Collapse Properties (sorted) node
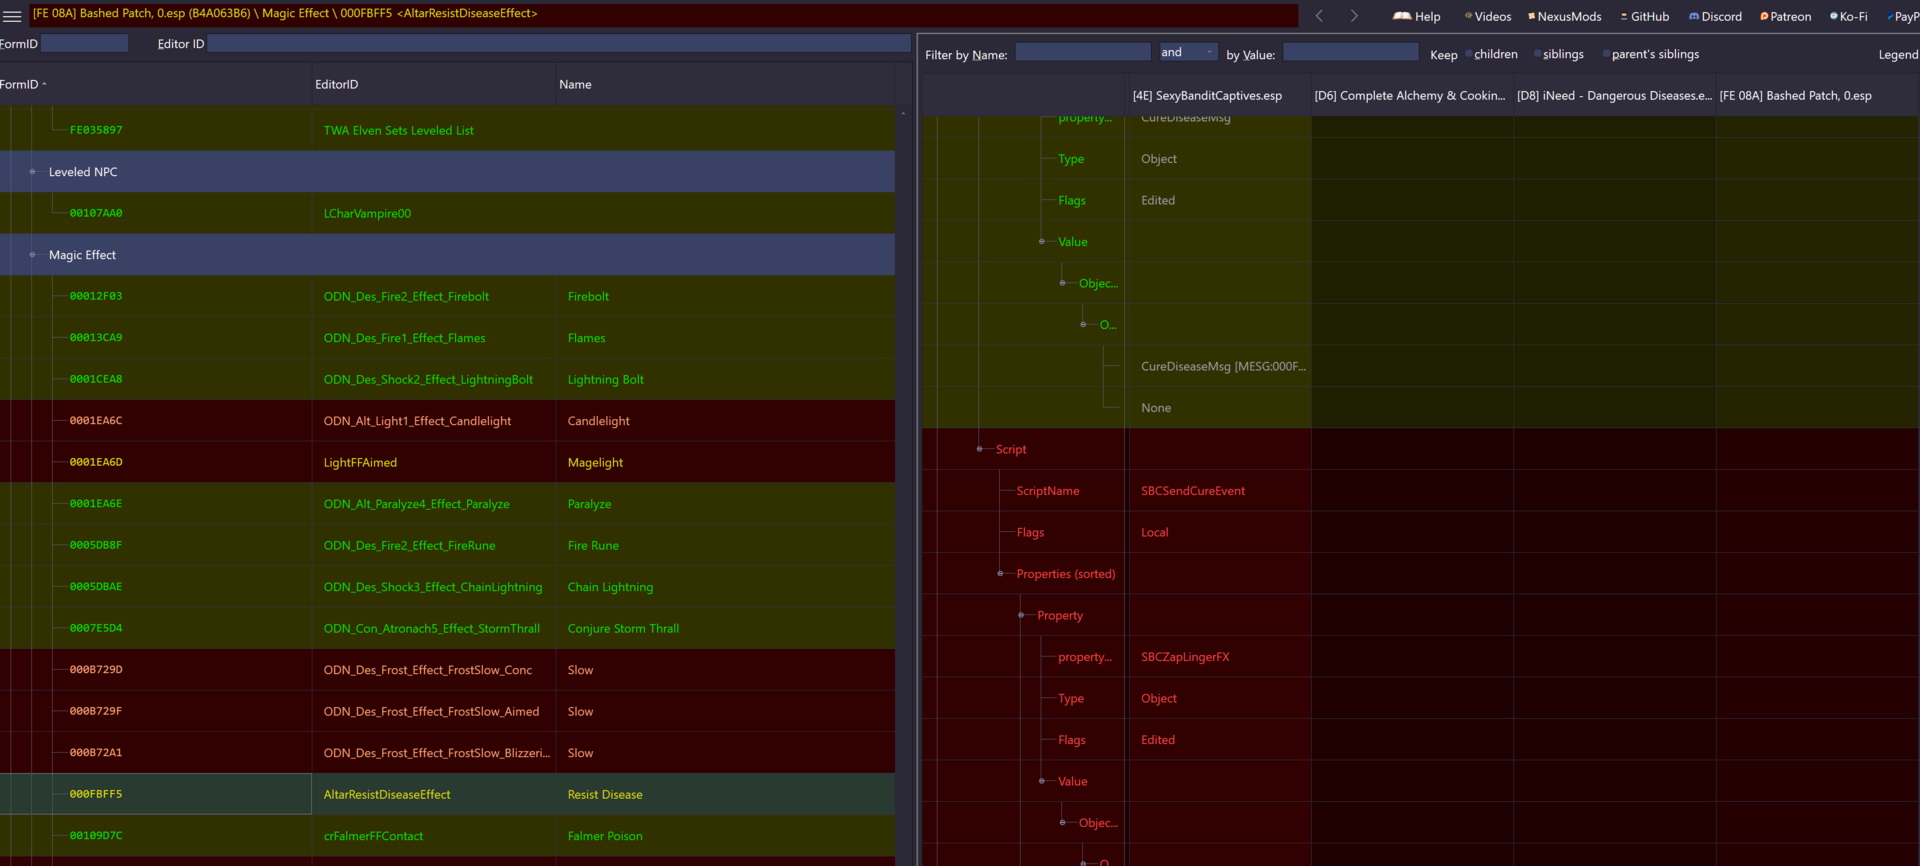Image resolution: width=1920 pixels, height=866 pixels. (1000, 574)
